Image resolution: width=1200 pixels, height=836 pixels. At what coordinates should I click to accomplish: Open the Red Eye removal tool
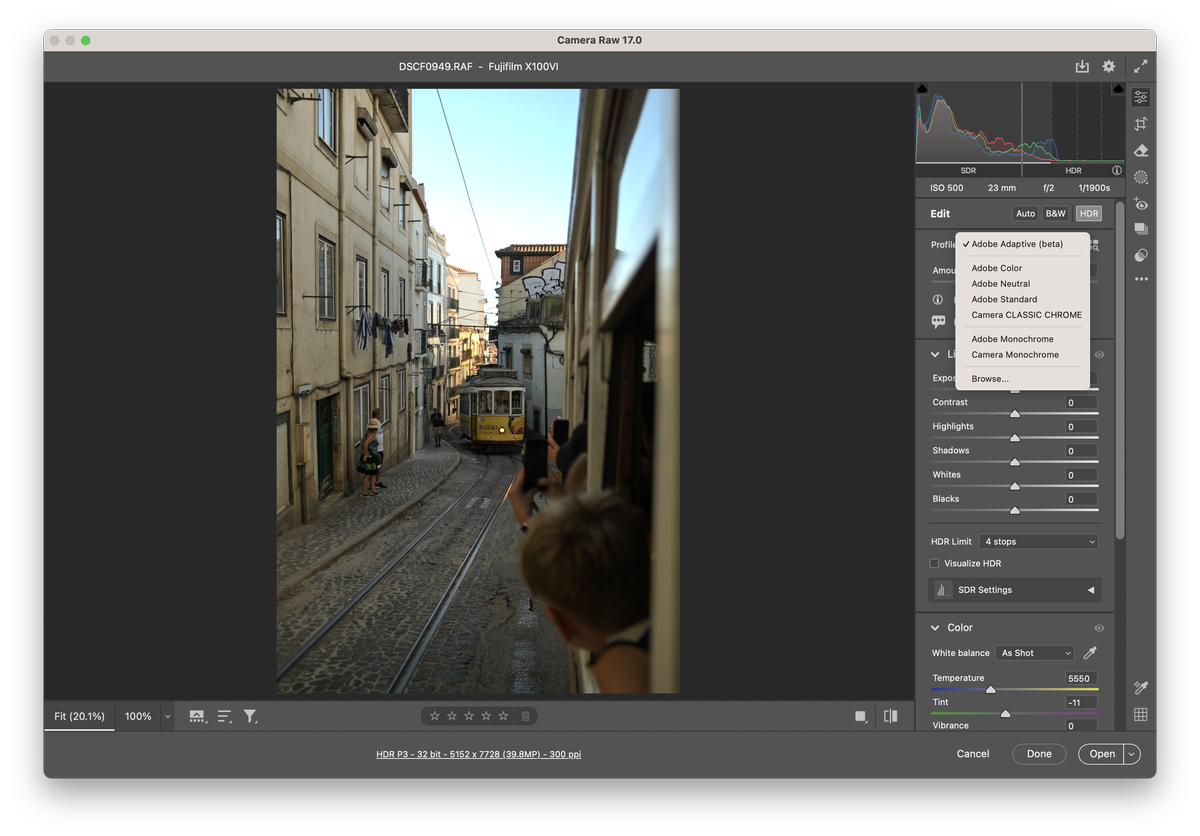click(1141, 204)
